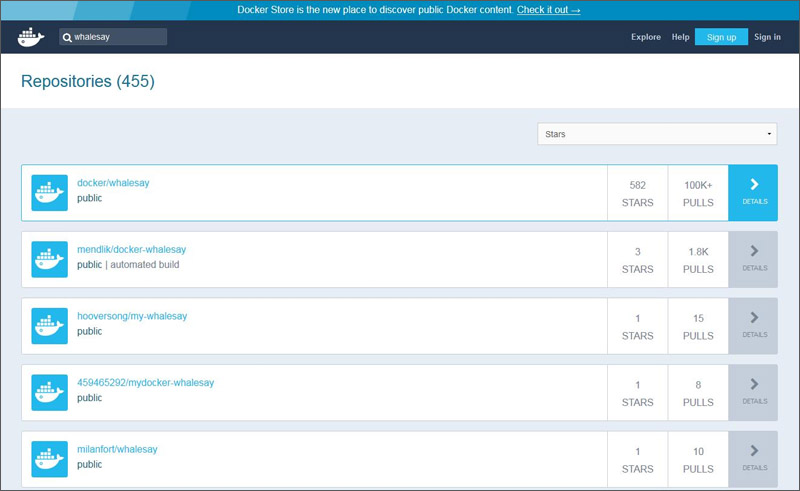The height and width of the screenshot is (491, 800).
Task: Expand the Stars sort dropdown
Action: pyautogui.click(x=656, y=134)
